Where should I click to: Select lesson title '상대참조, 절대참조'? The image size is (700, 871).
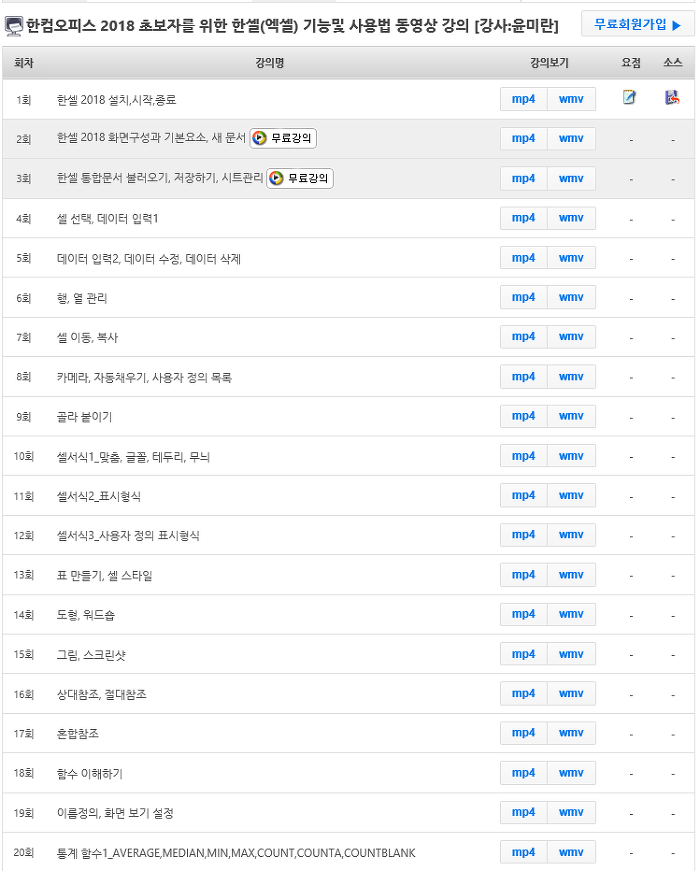click(102, 695)
